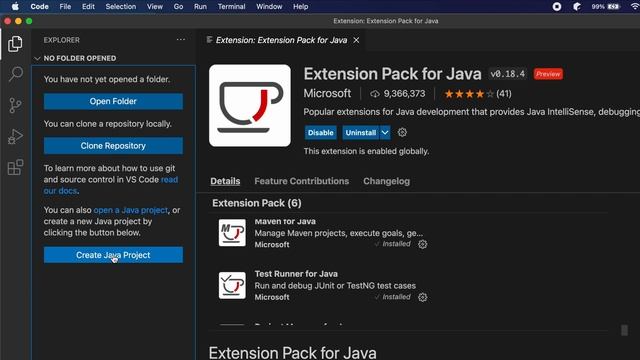Open the Extensions view icon

(15, 167)
